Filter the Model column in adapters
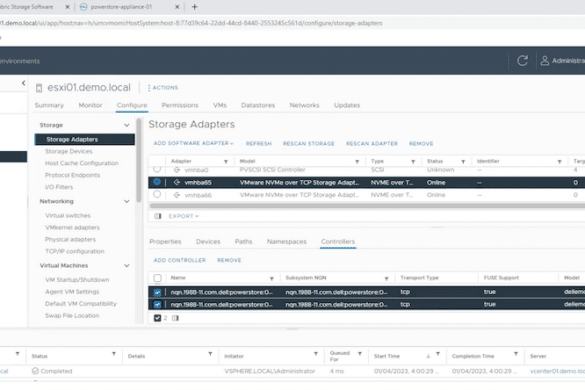This screenshot has width=585, height=390. [x=357, y=162]
